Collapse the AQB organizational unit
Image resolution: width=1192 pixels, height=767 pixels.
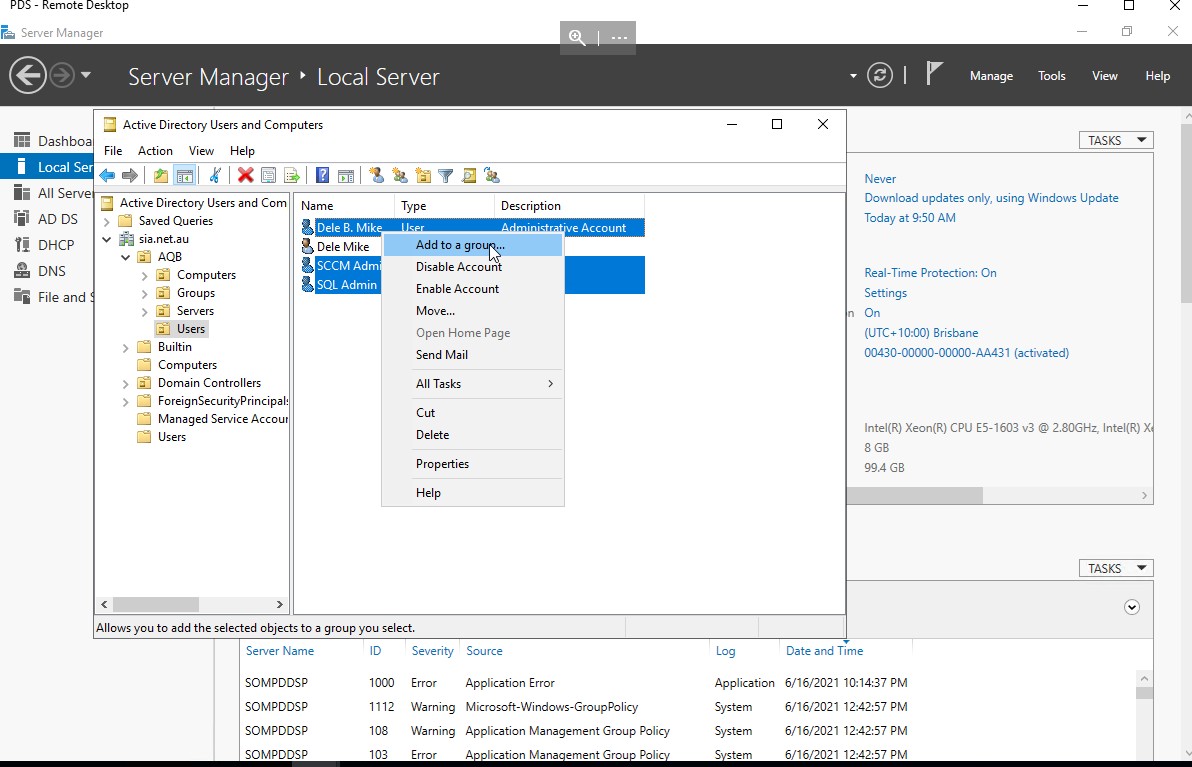[x=126, y=257]
